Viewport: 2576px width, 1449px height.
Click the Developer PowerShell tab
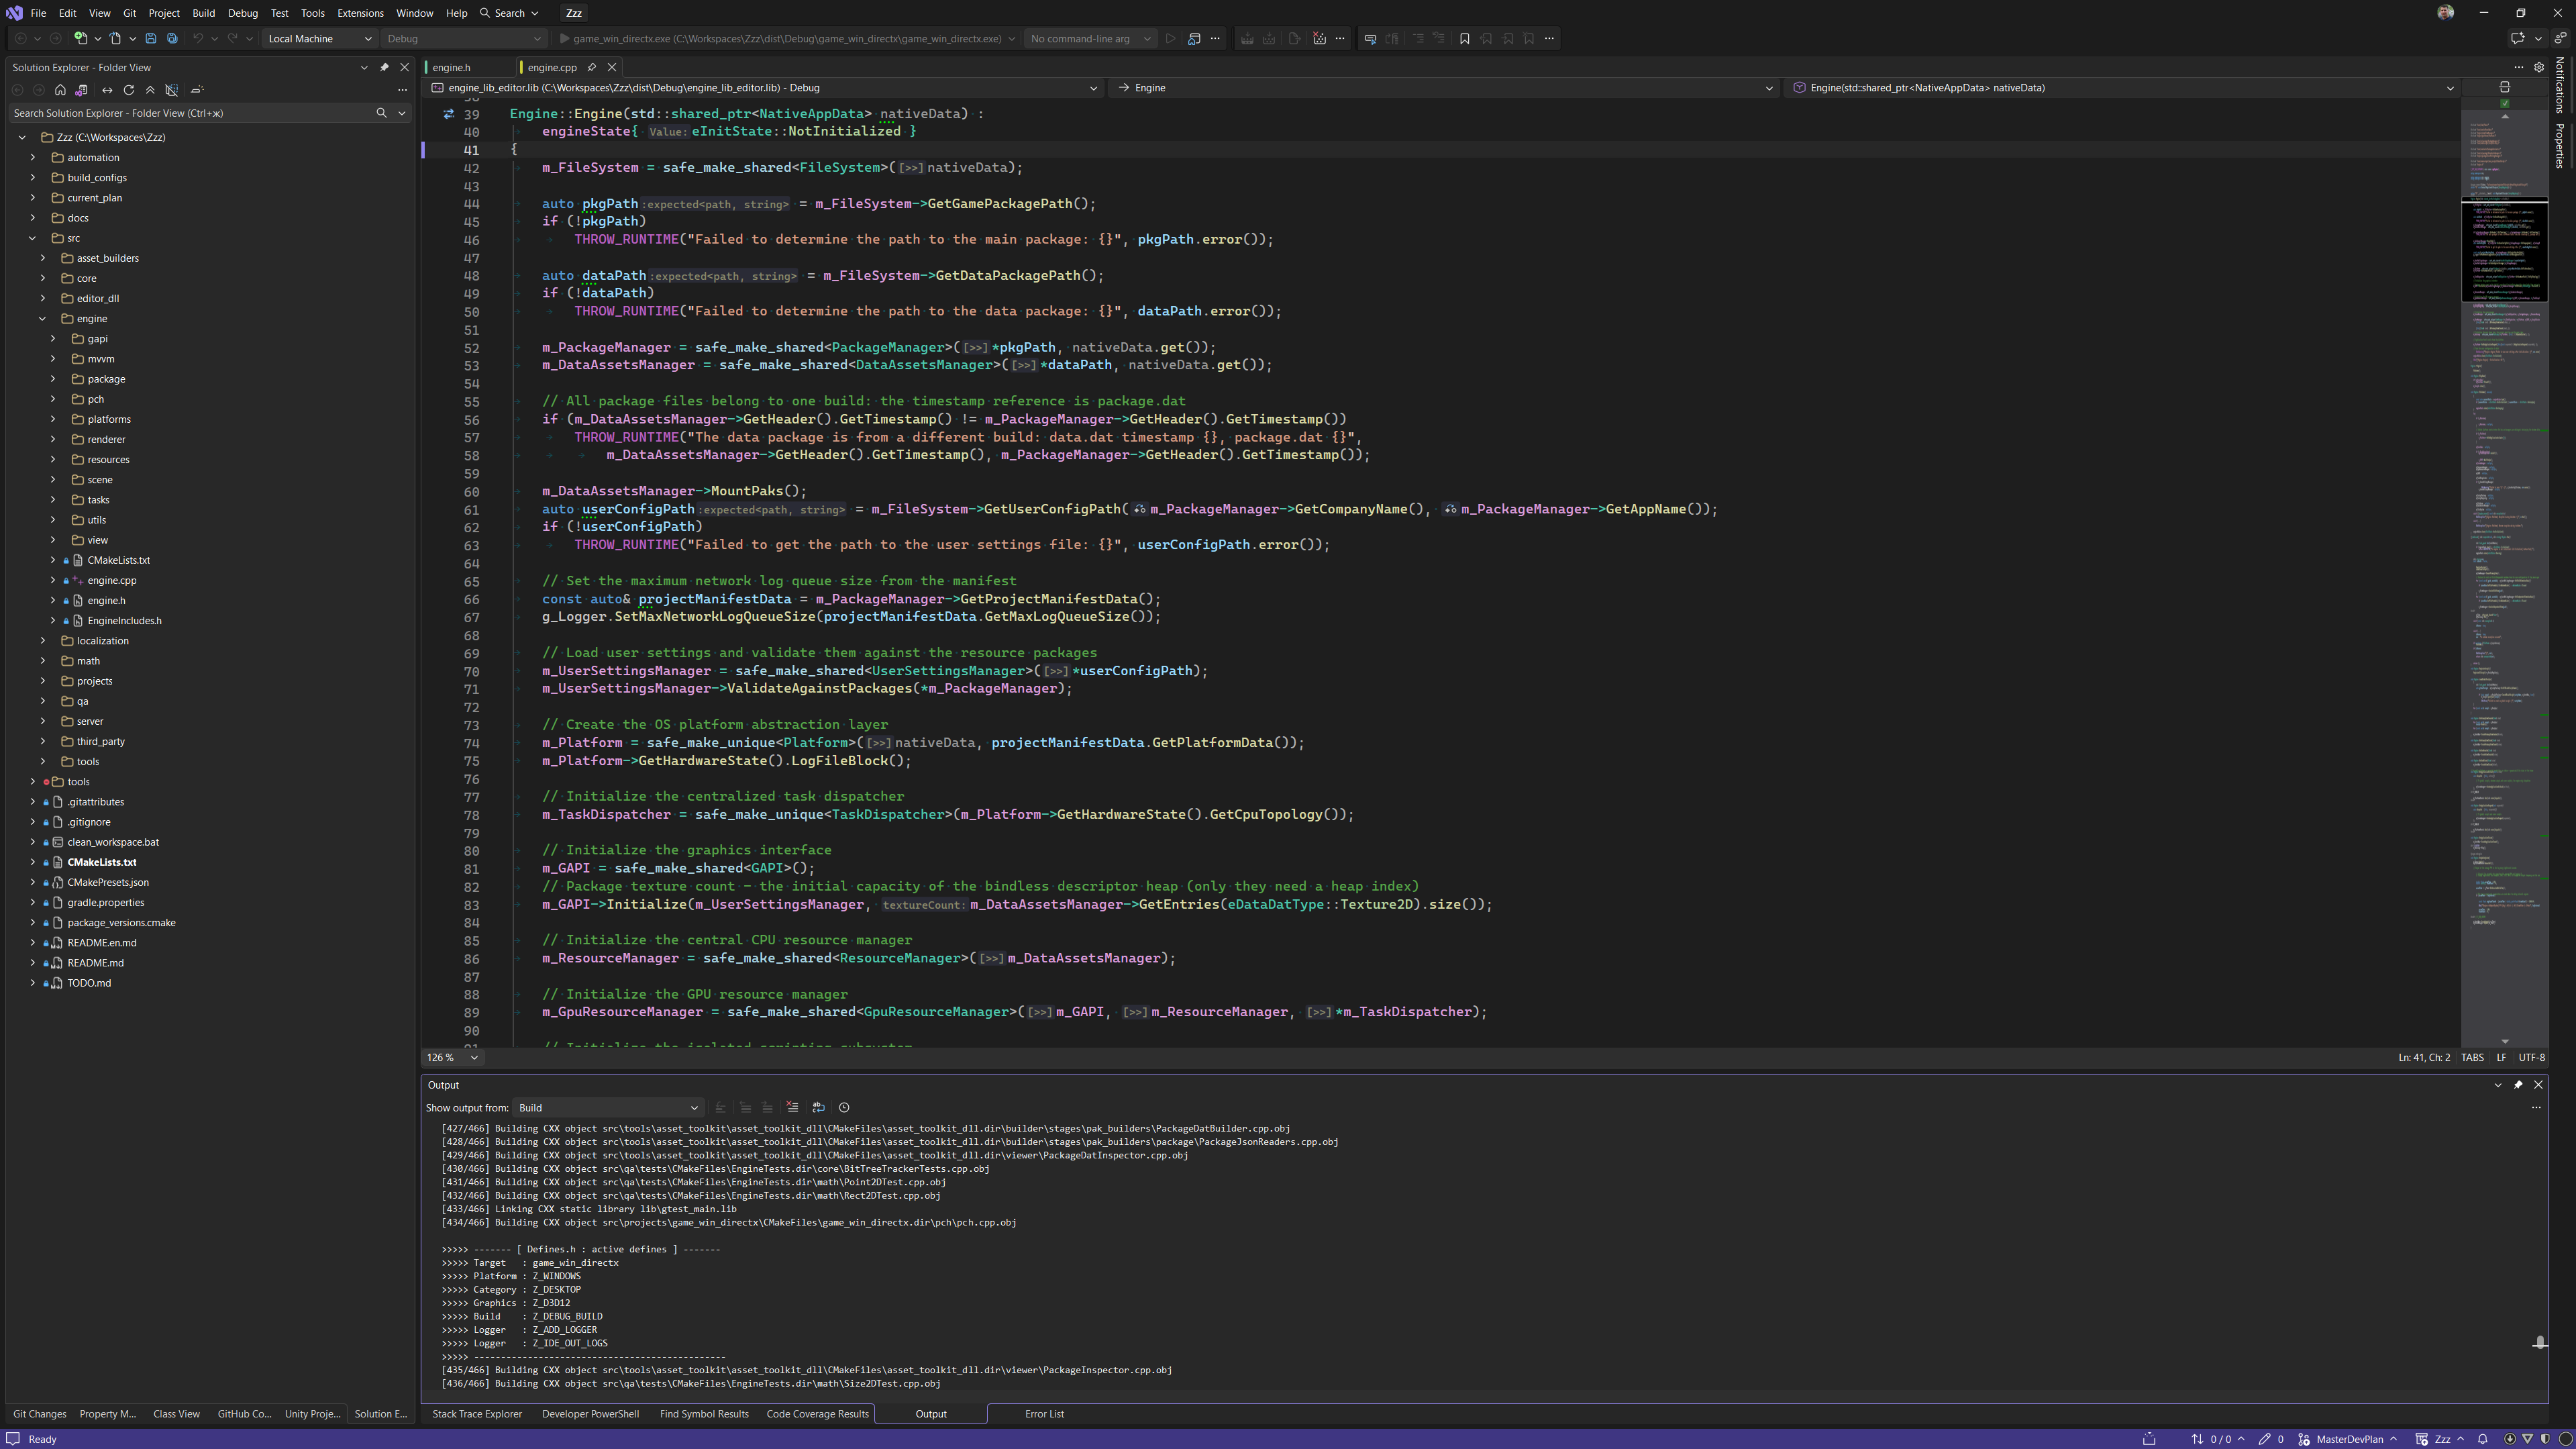[590, 1414]
